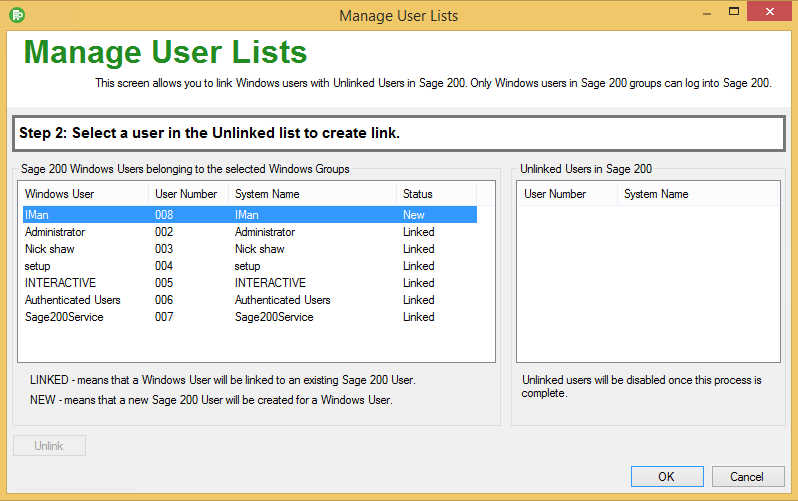
Task: Click Linked status in Sage200Service row
Action: (419, 317)
